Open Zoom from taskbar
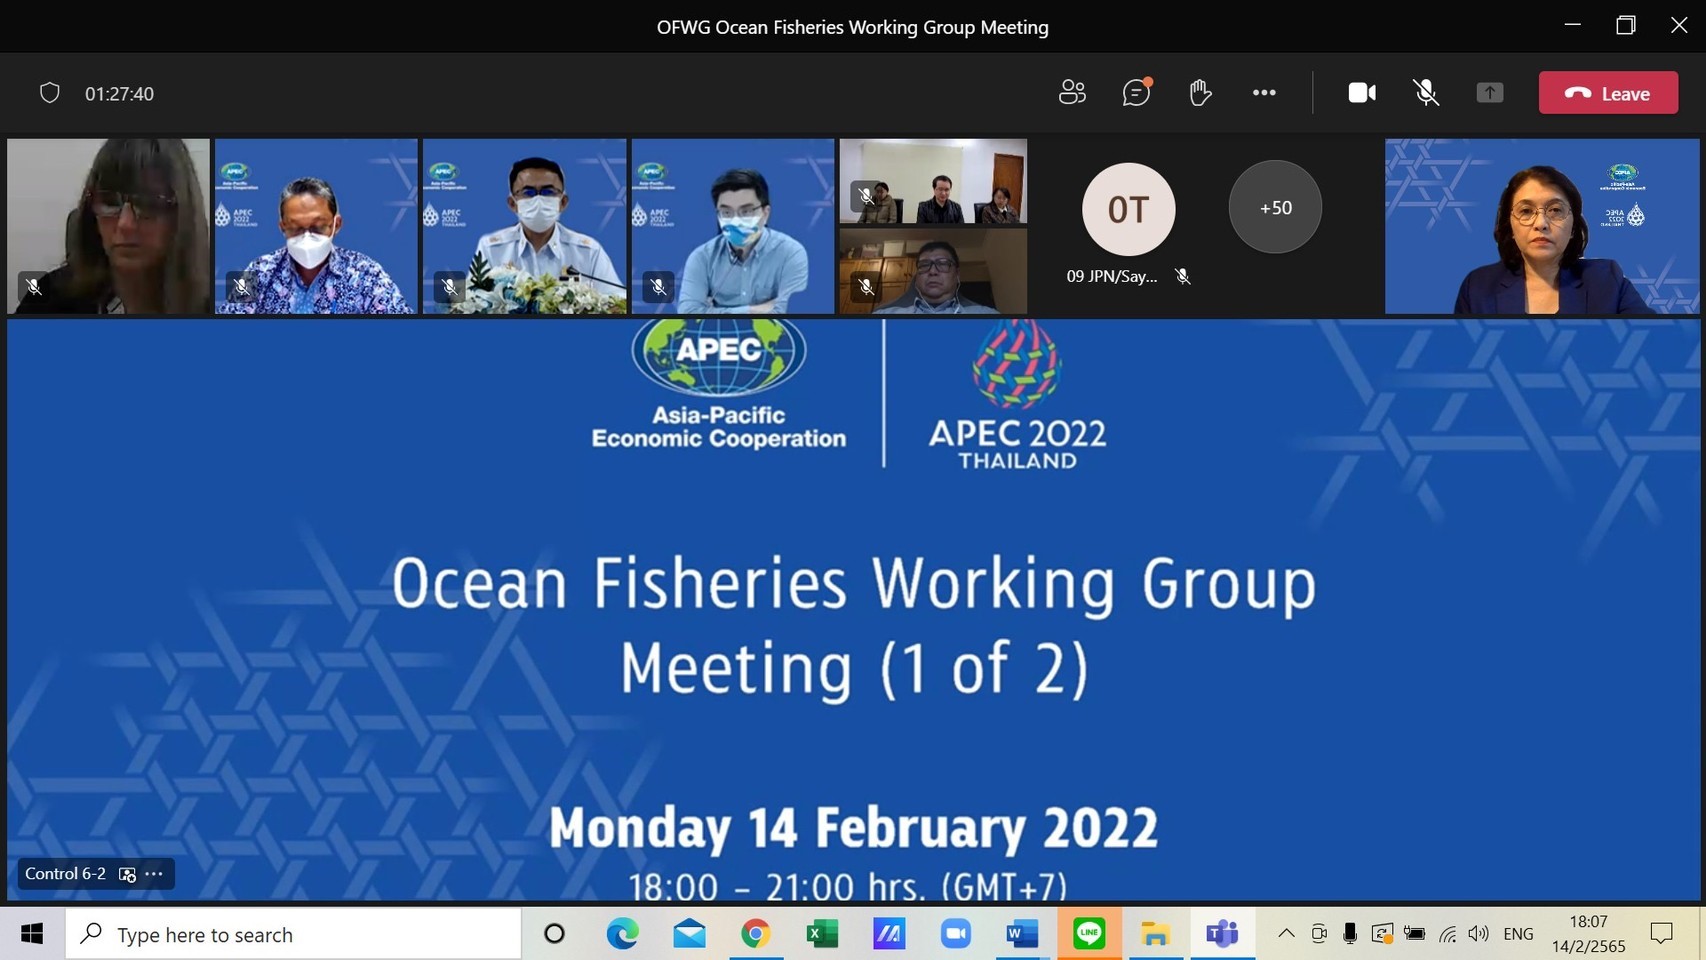This screenshot has width=1706, height=960. coord(956,934)
